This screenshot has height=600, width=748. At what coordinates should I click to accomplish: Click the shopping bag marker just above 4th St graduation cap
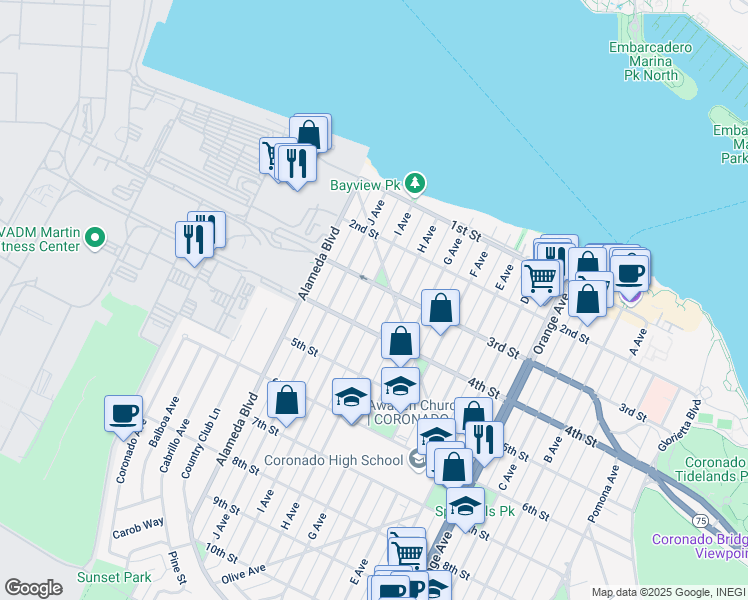tap(400, 342)
